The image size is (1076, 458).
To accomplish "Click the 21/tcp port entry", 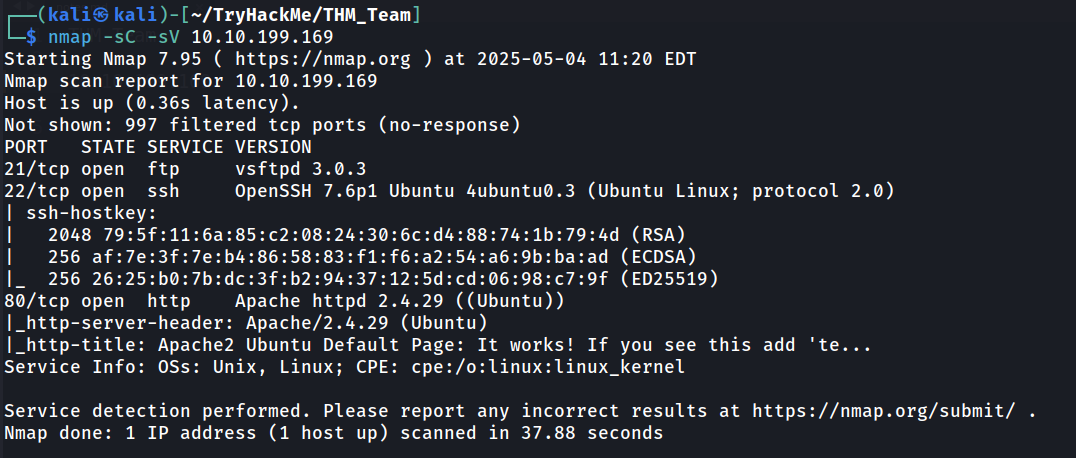I will pyautogui.click(x=38, y=169).
